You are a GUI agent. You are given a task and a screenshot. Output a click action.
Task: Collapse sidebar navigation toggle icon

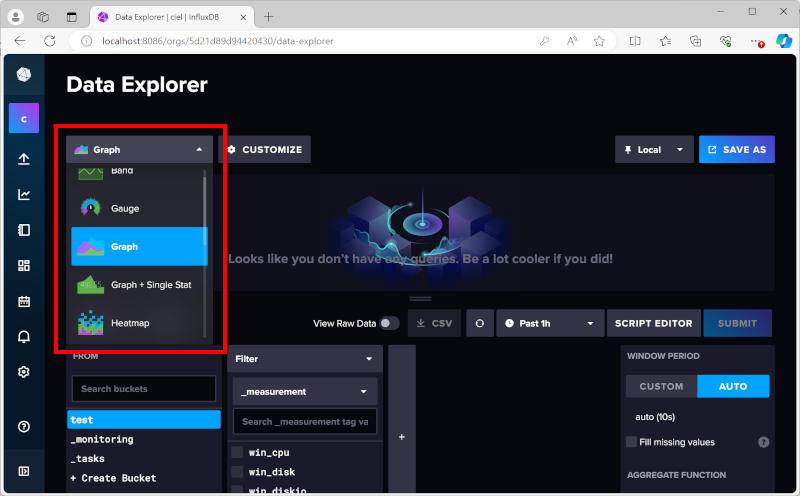23,471
